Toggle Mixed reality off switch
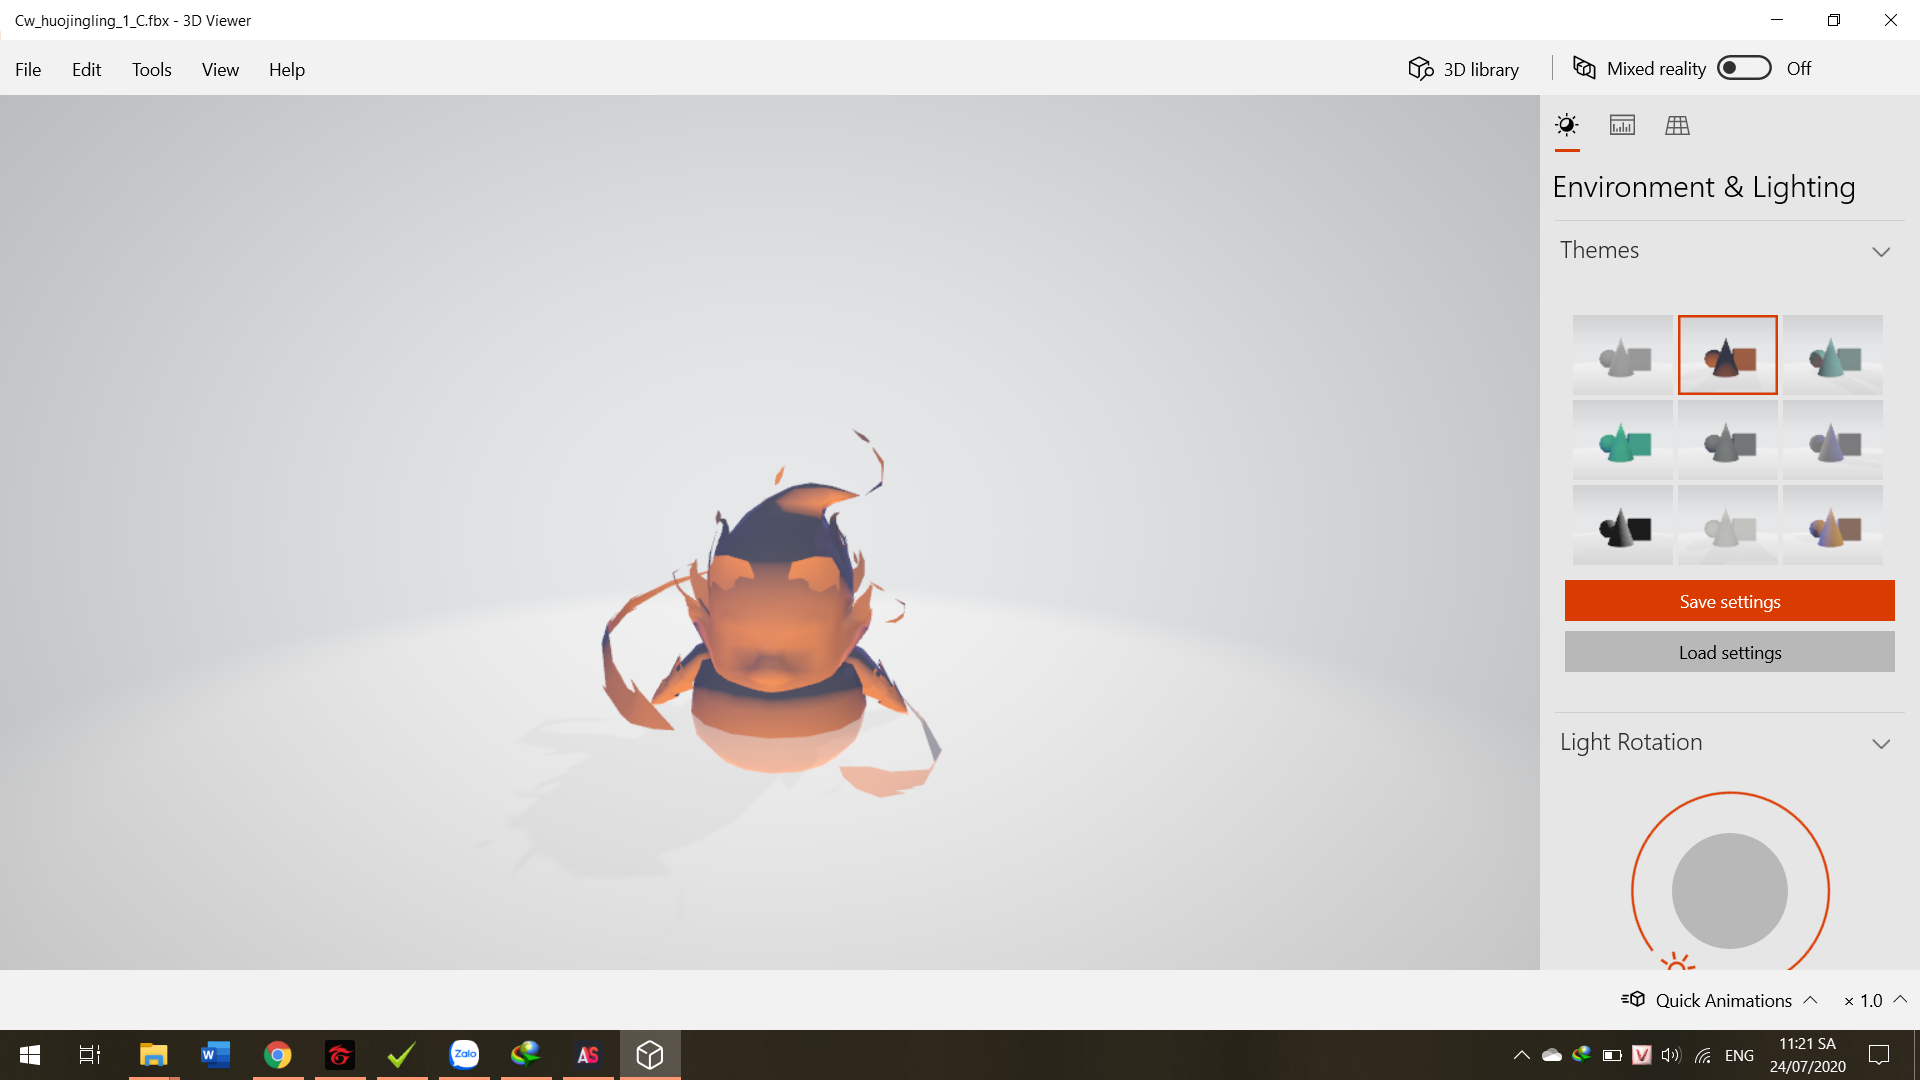 1743,67
